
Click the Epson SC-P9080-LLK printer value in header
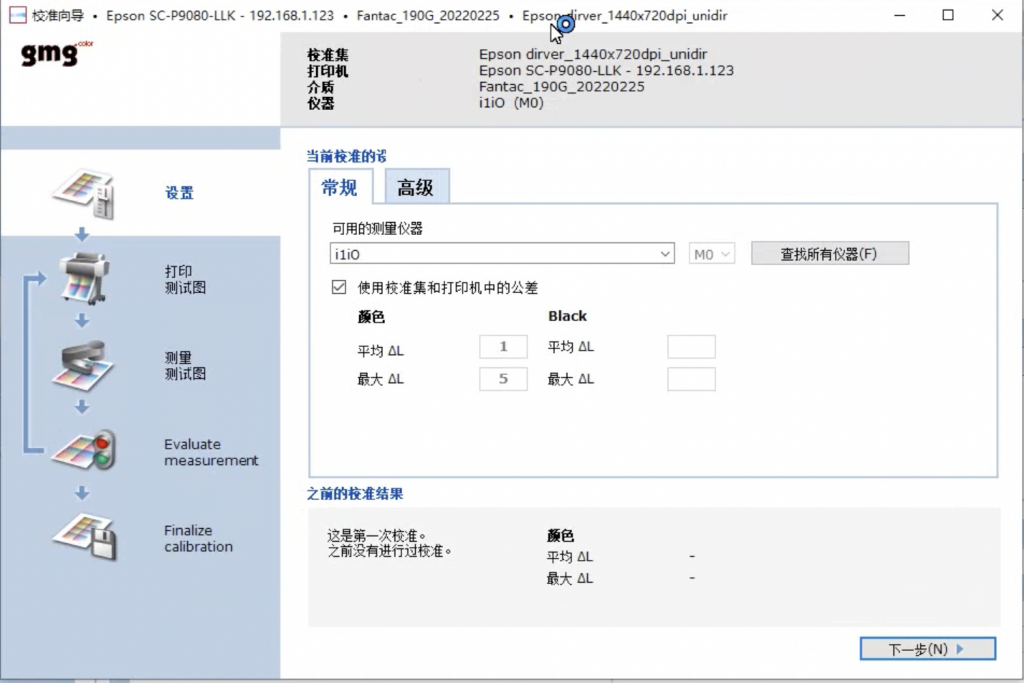coord(606,71)
